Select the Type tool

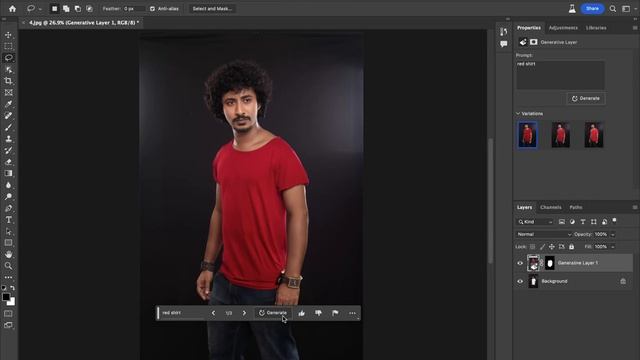point(8,220)
